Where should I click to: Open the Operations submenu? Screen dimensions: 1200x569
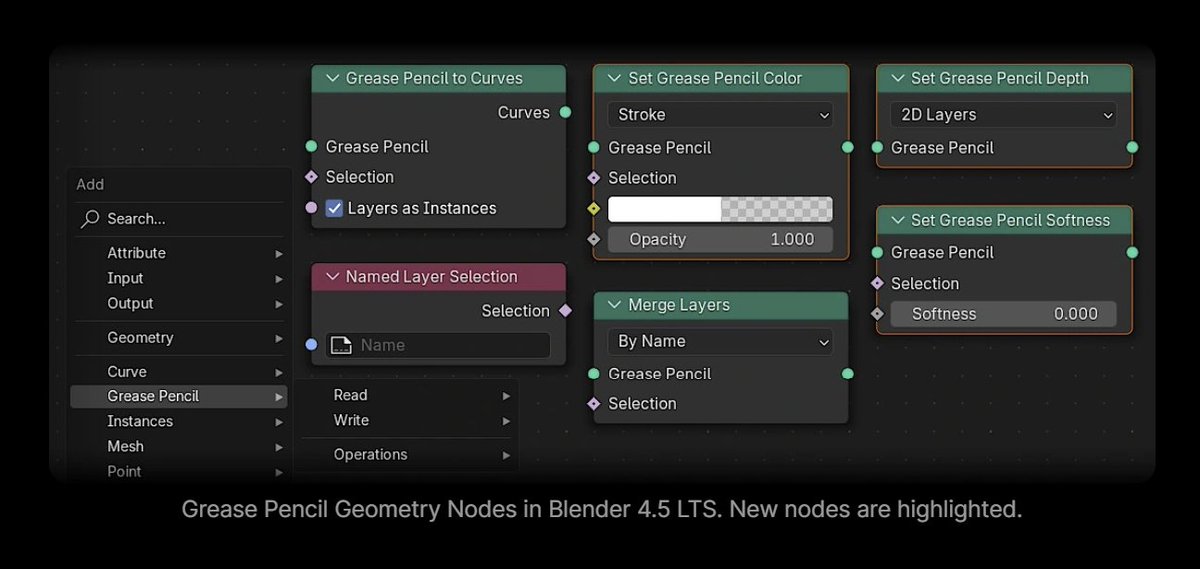tap(408, 454)
